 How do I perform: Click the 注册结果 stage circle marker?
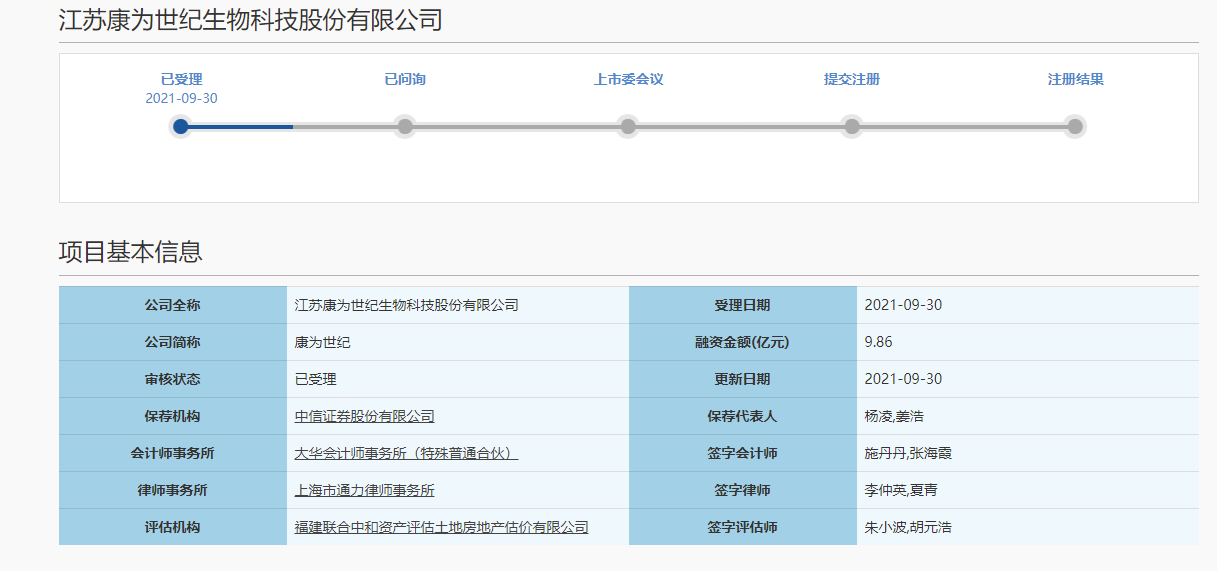(x=1075, y=126)
